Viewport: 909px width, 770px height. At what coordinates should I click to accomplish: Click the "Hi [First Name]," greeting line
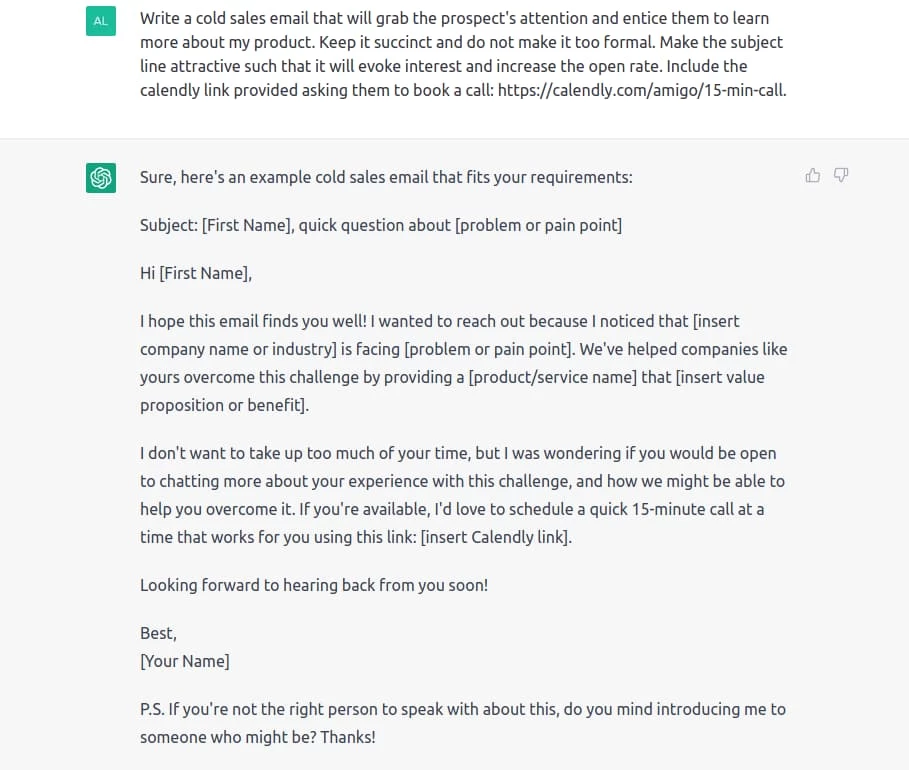[196, 273]
